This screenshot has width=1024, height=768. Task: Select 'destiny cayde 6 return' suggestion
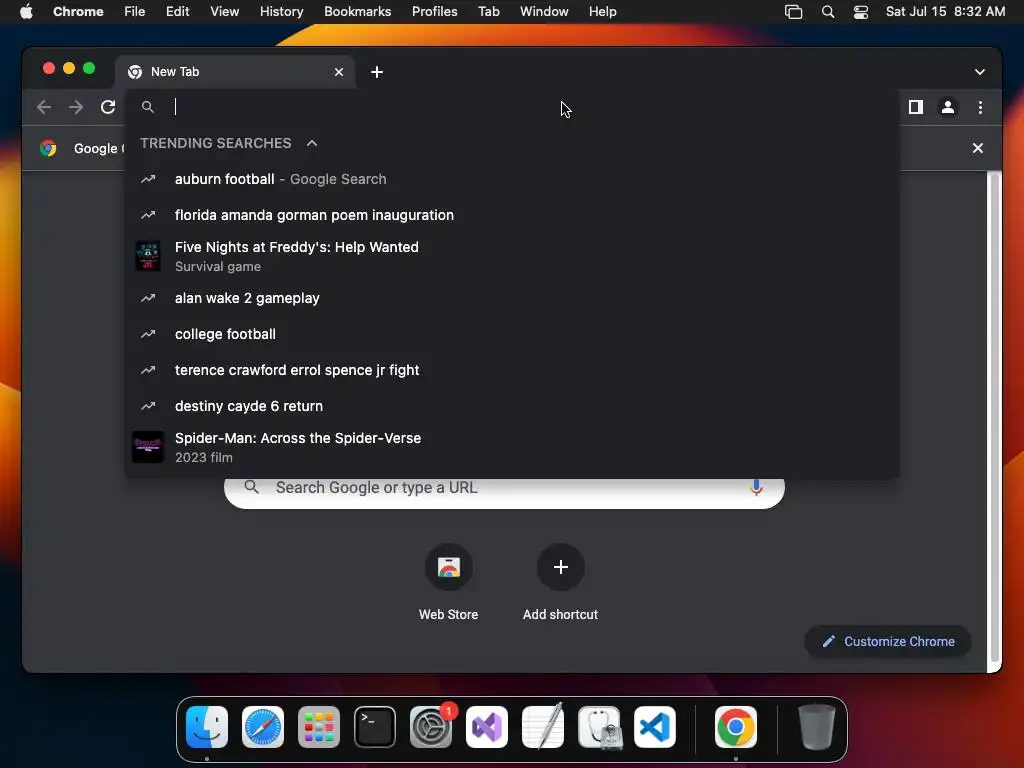tap(512, 406)
